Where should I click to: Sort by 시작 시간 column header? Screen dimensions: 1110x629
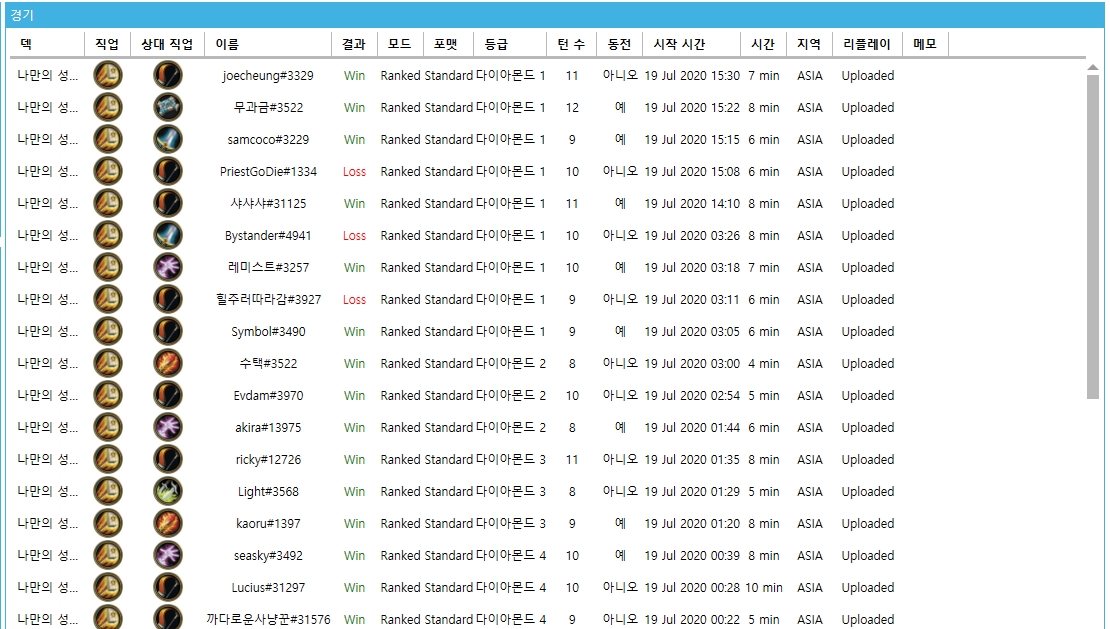tap(691, 44)
